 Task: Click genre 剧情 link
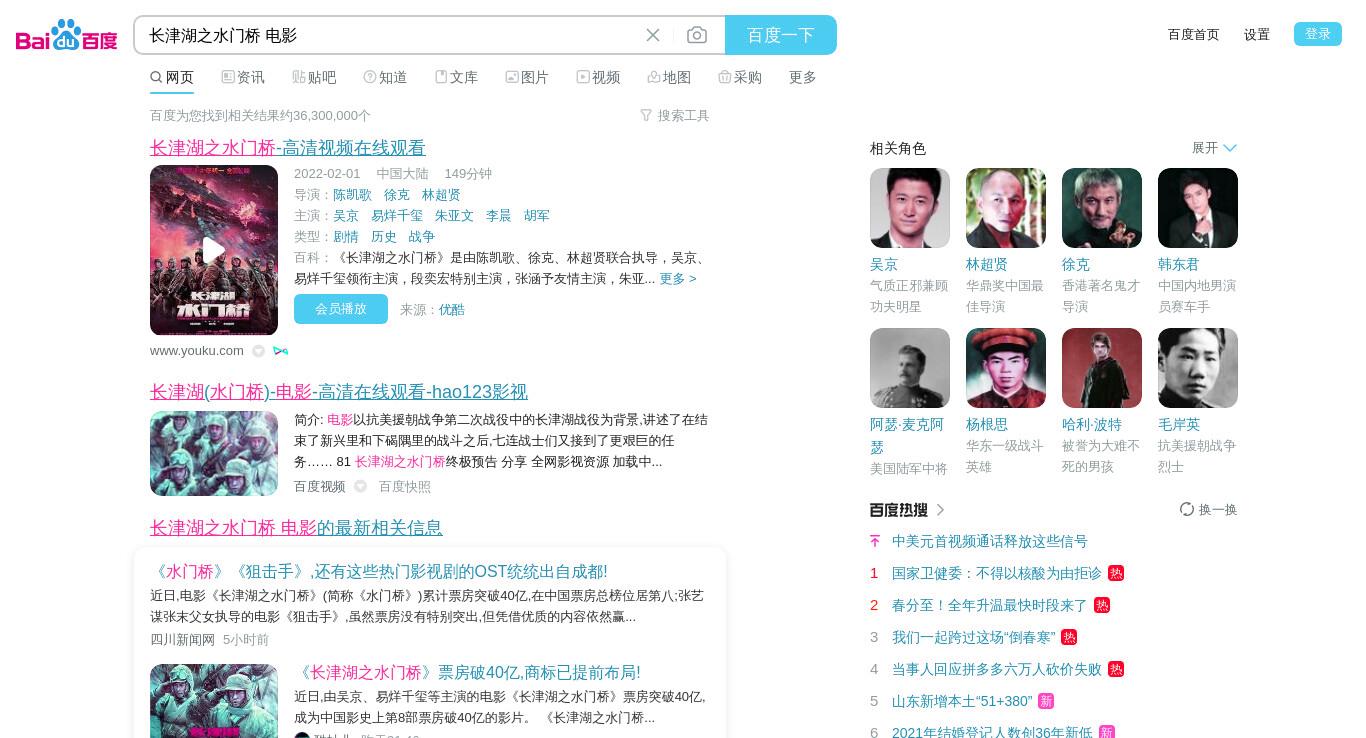346,236
